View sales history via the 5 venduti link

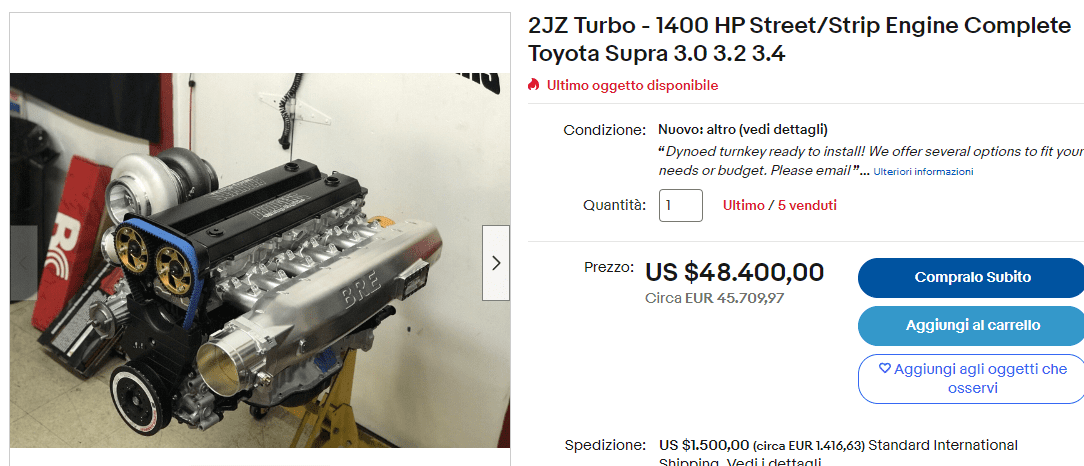tap(807, 205)
